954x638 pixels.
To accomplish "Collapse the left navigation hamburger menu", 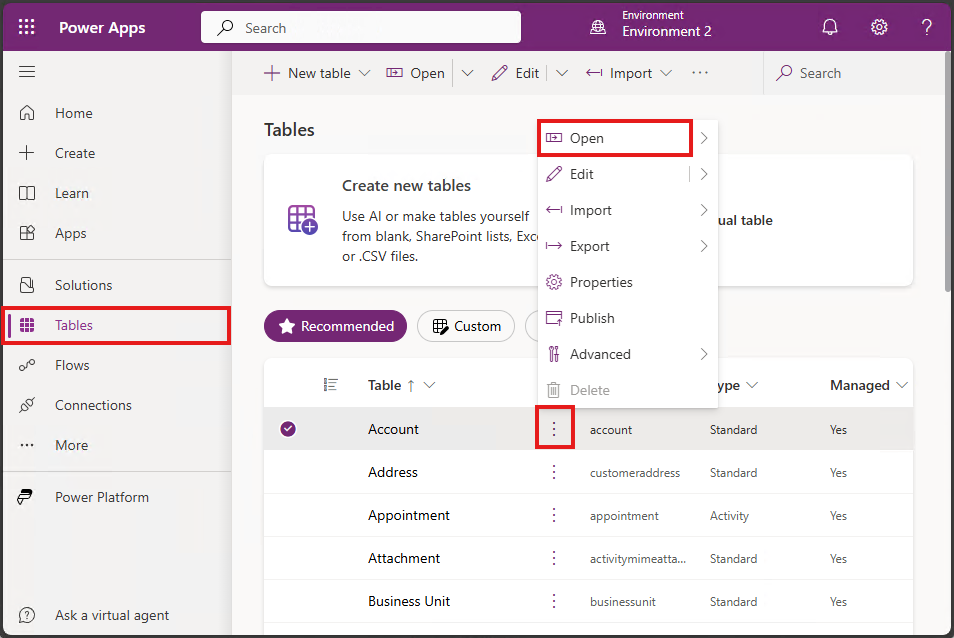I will (27, 72).
